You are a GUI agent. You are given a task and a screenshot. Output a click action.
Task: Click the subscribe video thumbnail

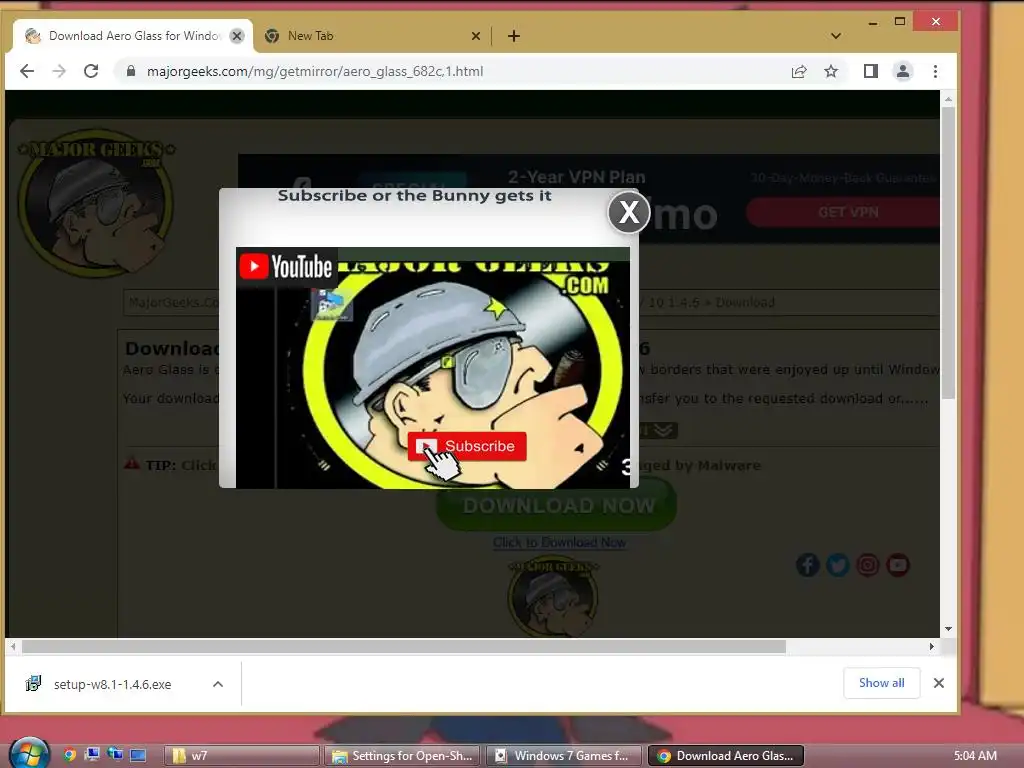[x=432, y=368]
